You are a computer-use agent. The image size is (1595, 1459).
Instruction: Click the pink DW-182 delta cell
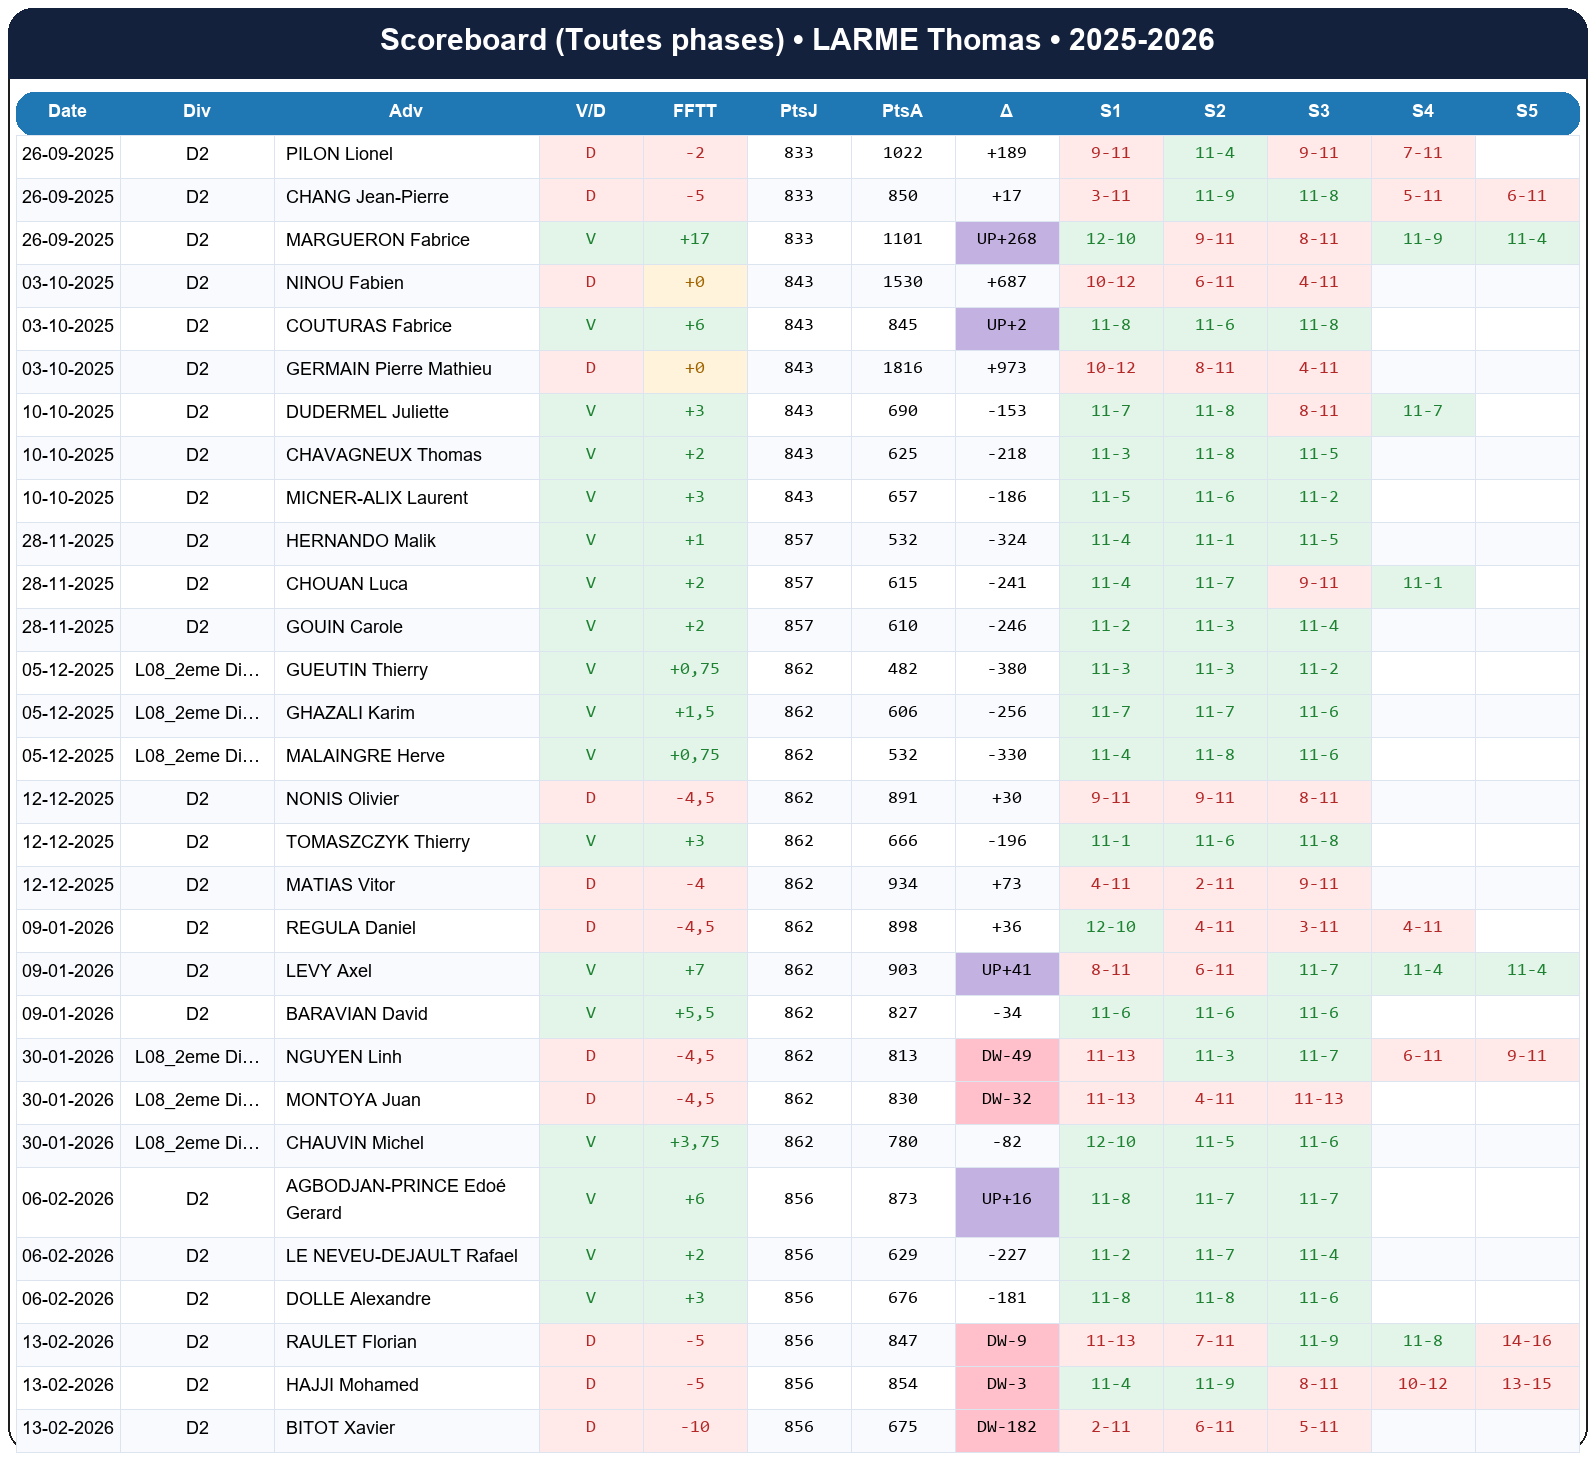click(x=1008, y=1428)
